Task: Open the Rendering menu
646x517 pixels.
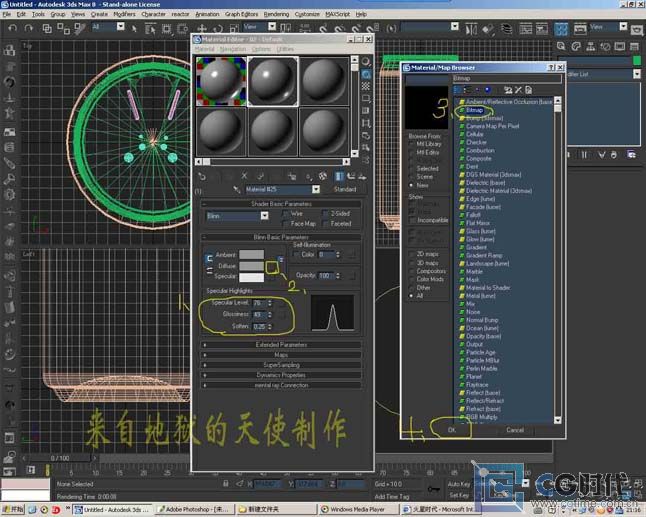Action: click(276, 14)
